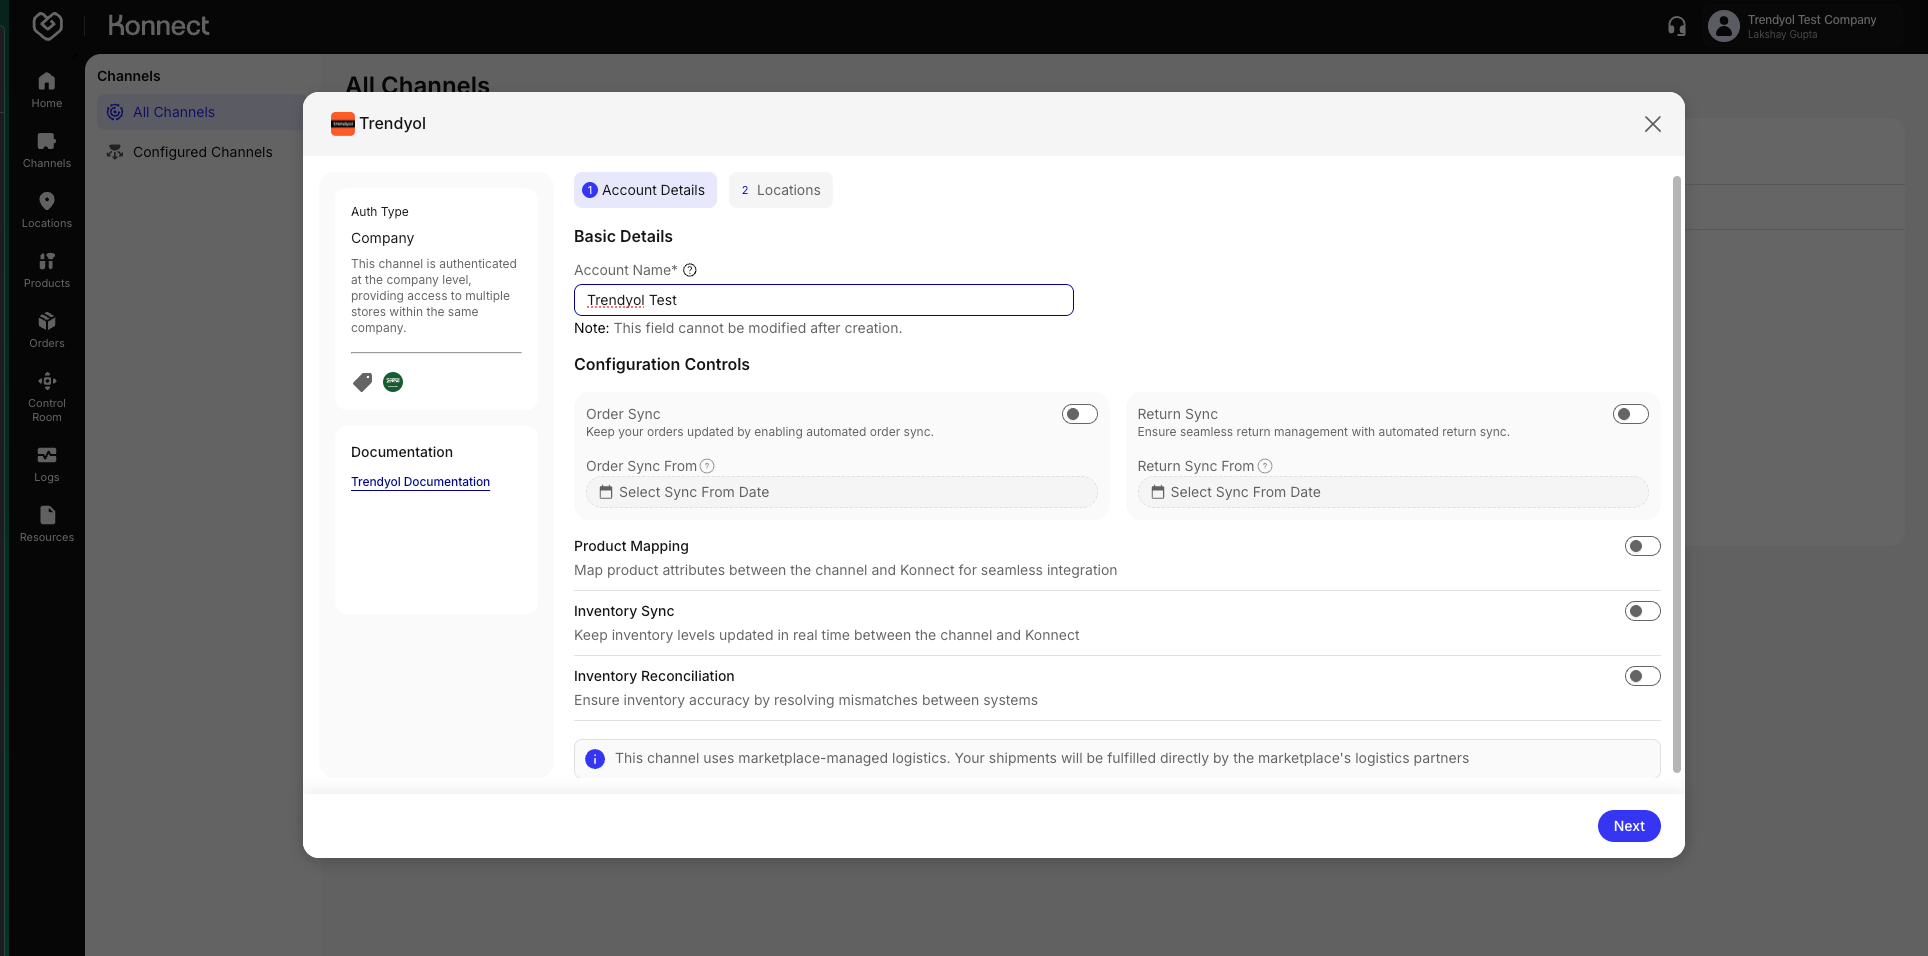This screenshot has width=1928, height=956.
Task: Click the Return Sync From help icon
Action: [x=1265, y=466]
